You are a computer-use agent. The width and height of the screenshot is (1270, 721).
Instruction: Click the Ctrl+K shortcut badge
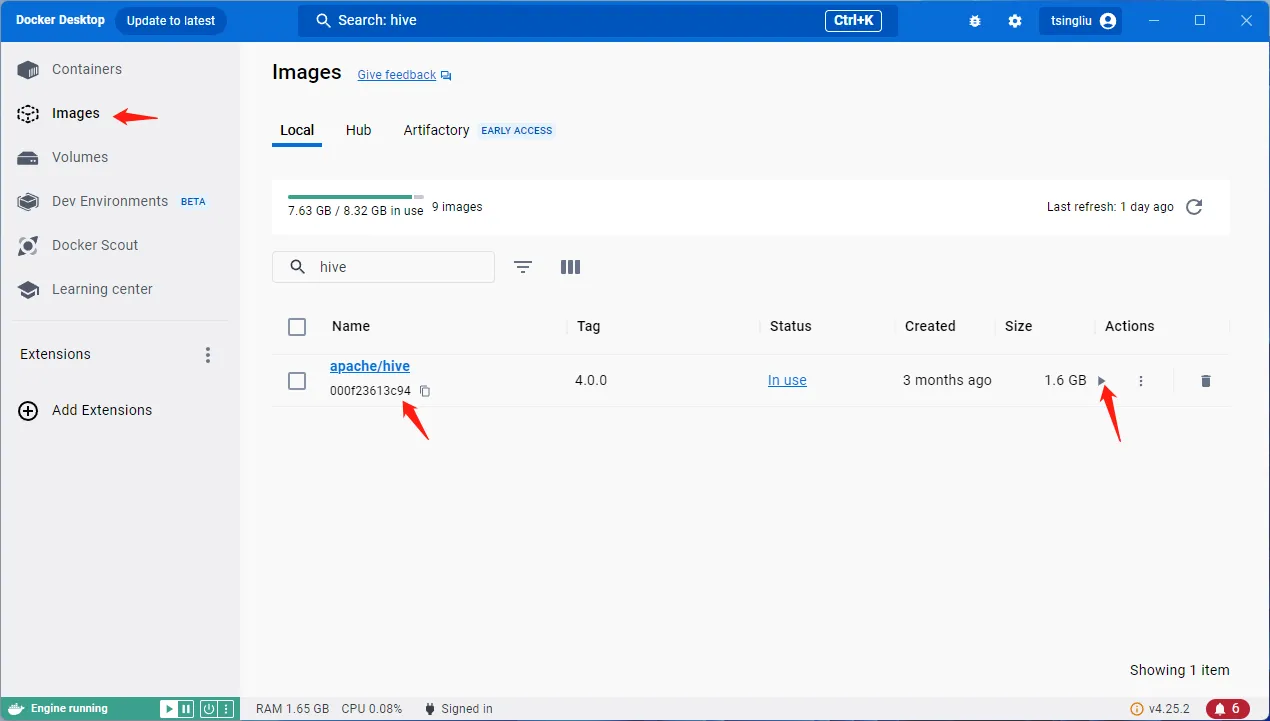click(853, 21)
